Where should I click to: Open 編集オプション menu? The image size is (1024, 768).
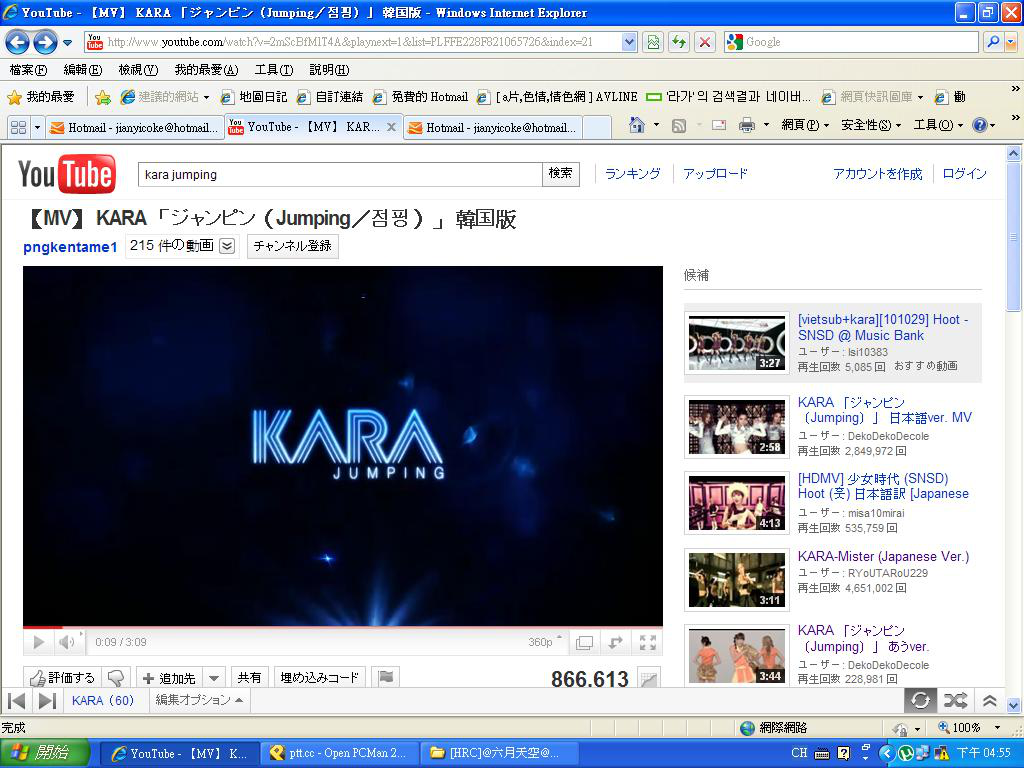coord(199,700)
